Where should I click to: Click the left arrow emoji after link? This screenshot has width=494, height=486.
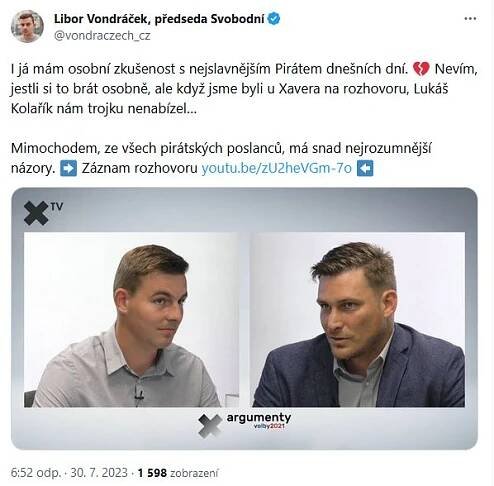365,168
